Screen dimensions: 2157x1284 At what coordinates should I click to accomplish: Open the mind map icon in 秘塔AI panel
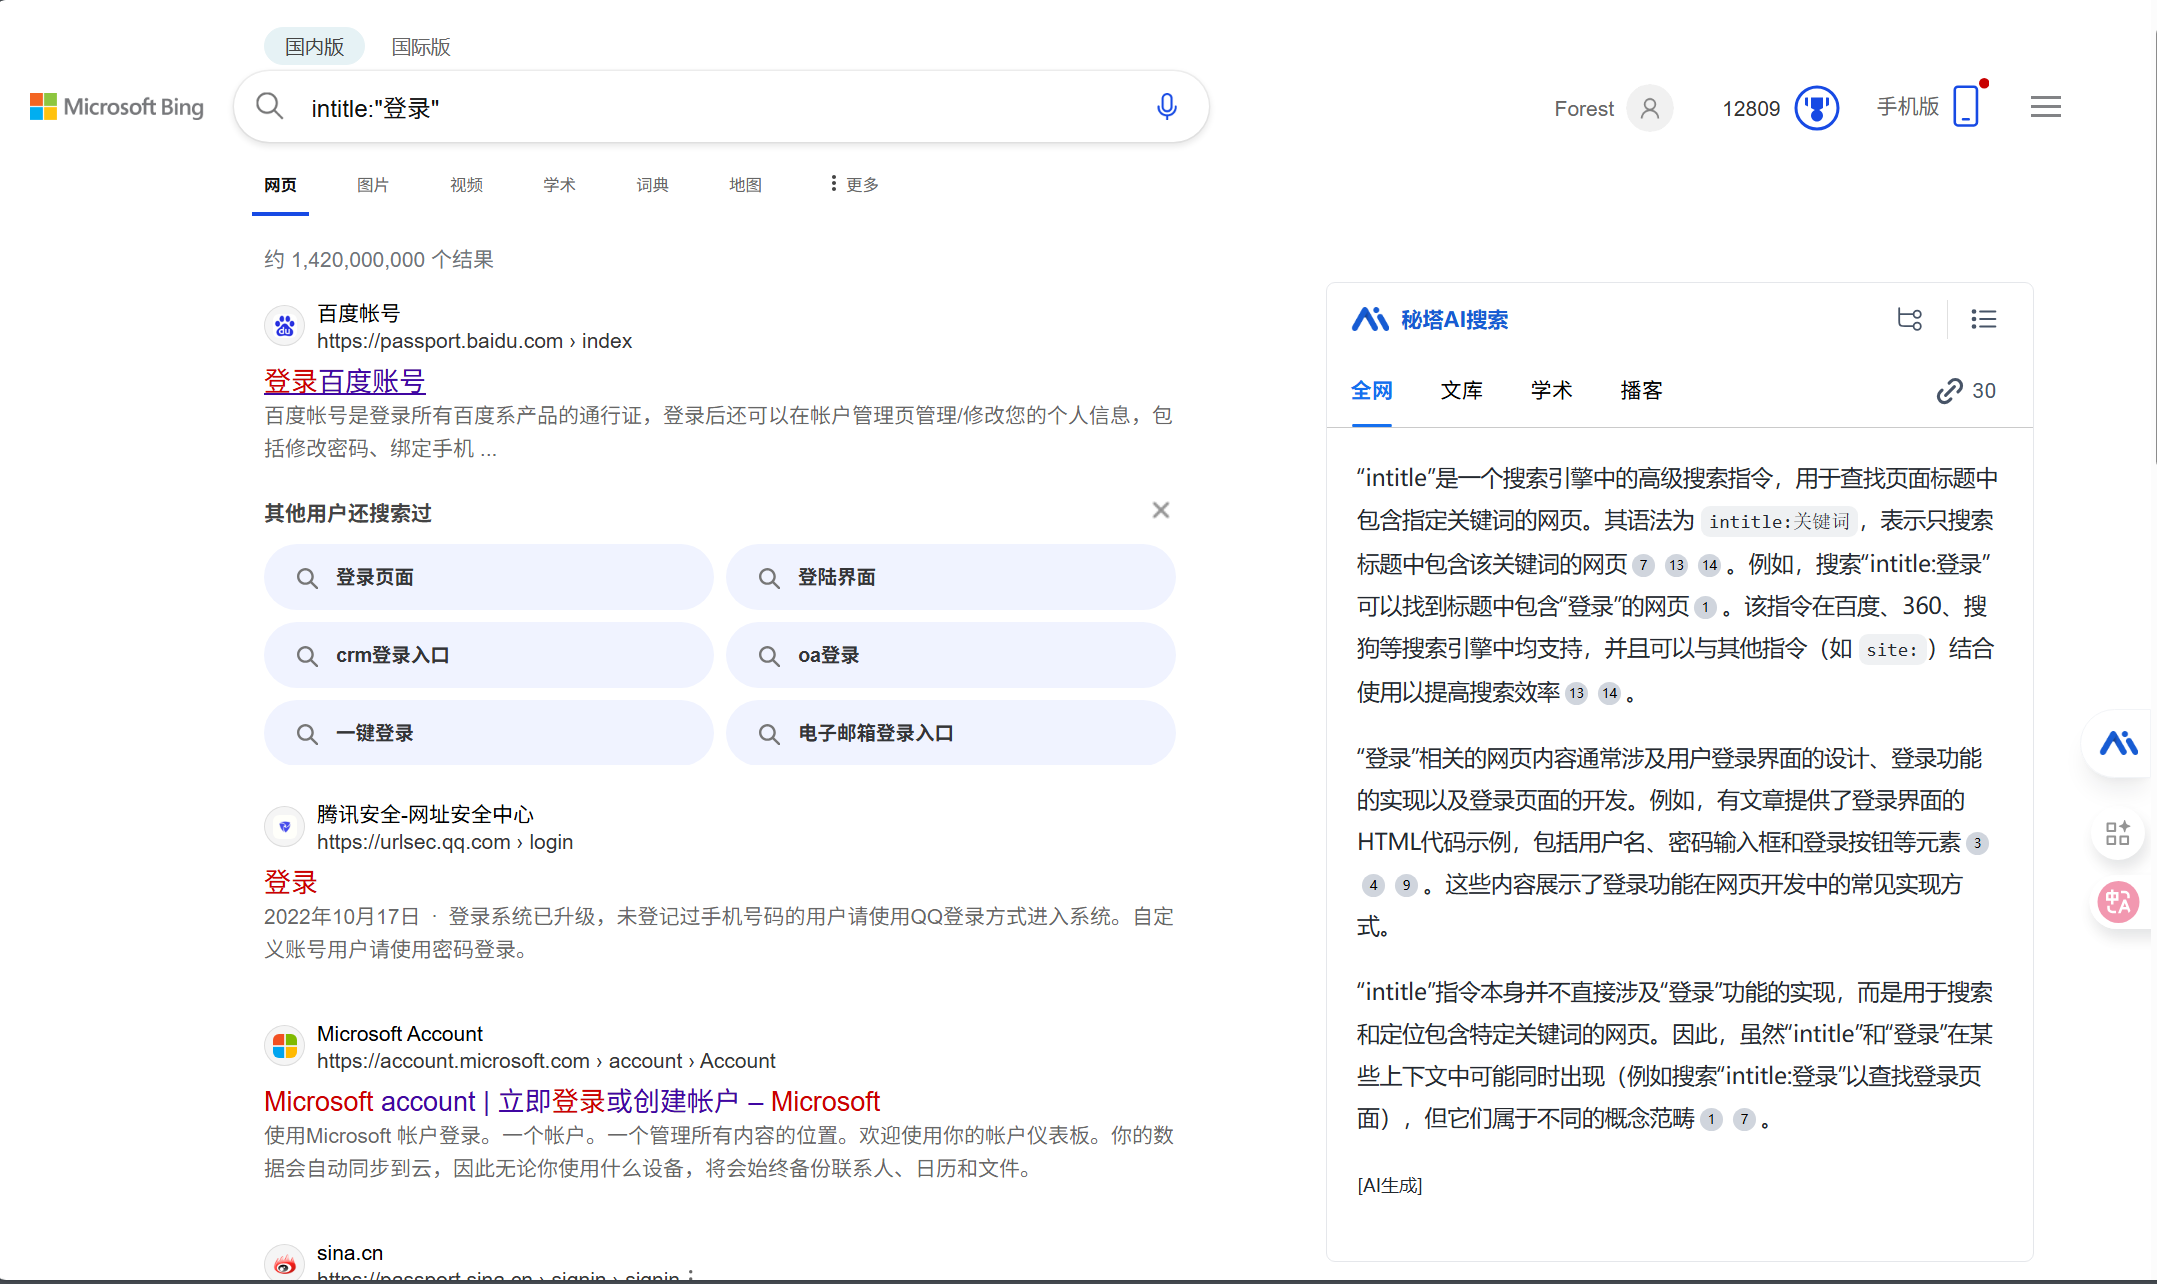coord(1909,319)
